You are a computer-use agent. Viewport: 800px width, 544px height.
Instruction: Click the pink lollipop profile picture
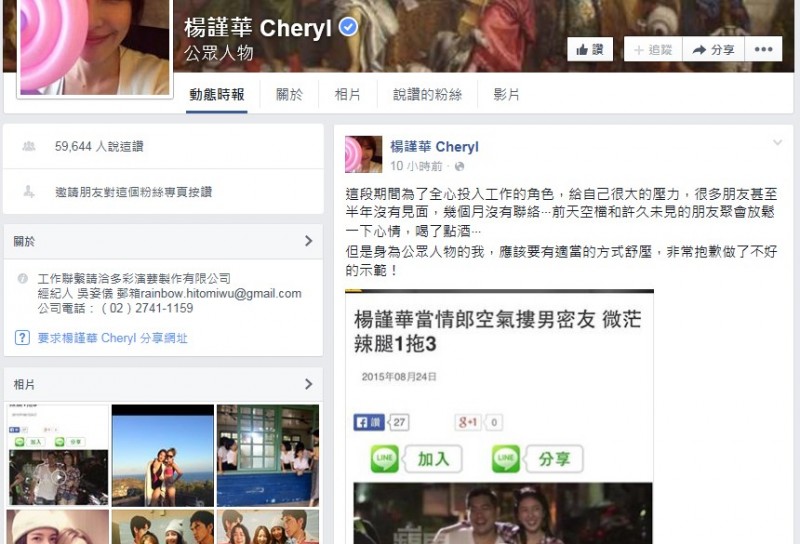95,47
